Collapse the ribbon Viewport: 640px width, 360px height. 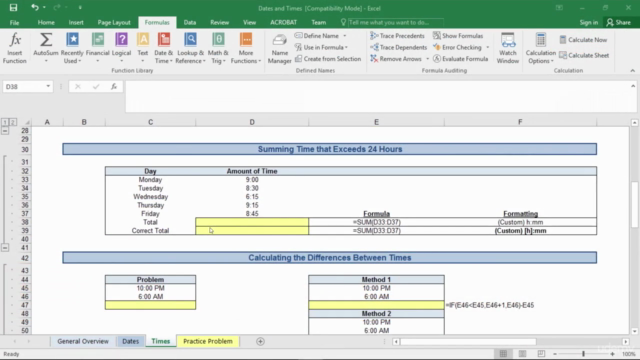click(632, 71)
